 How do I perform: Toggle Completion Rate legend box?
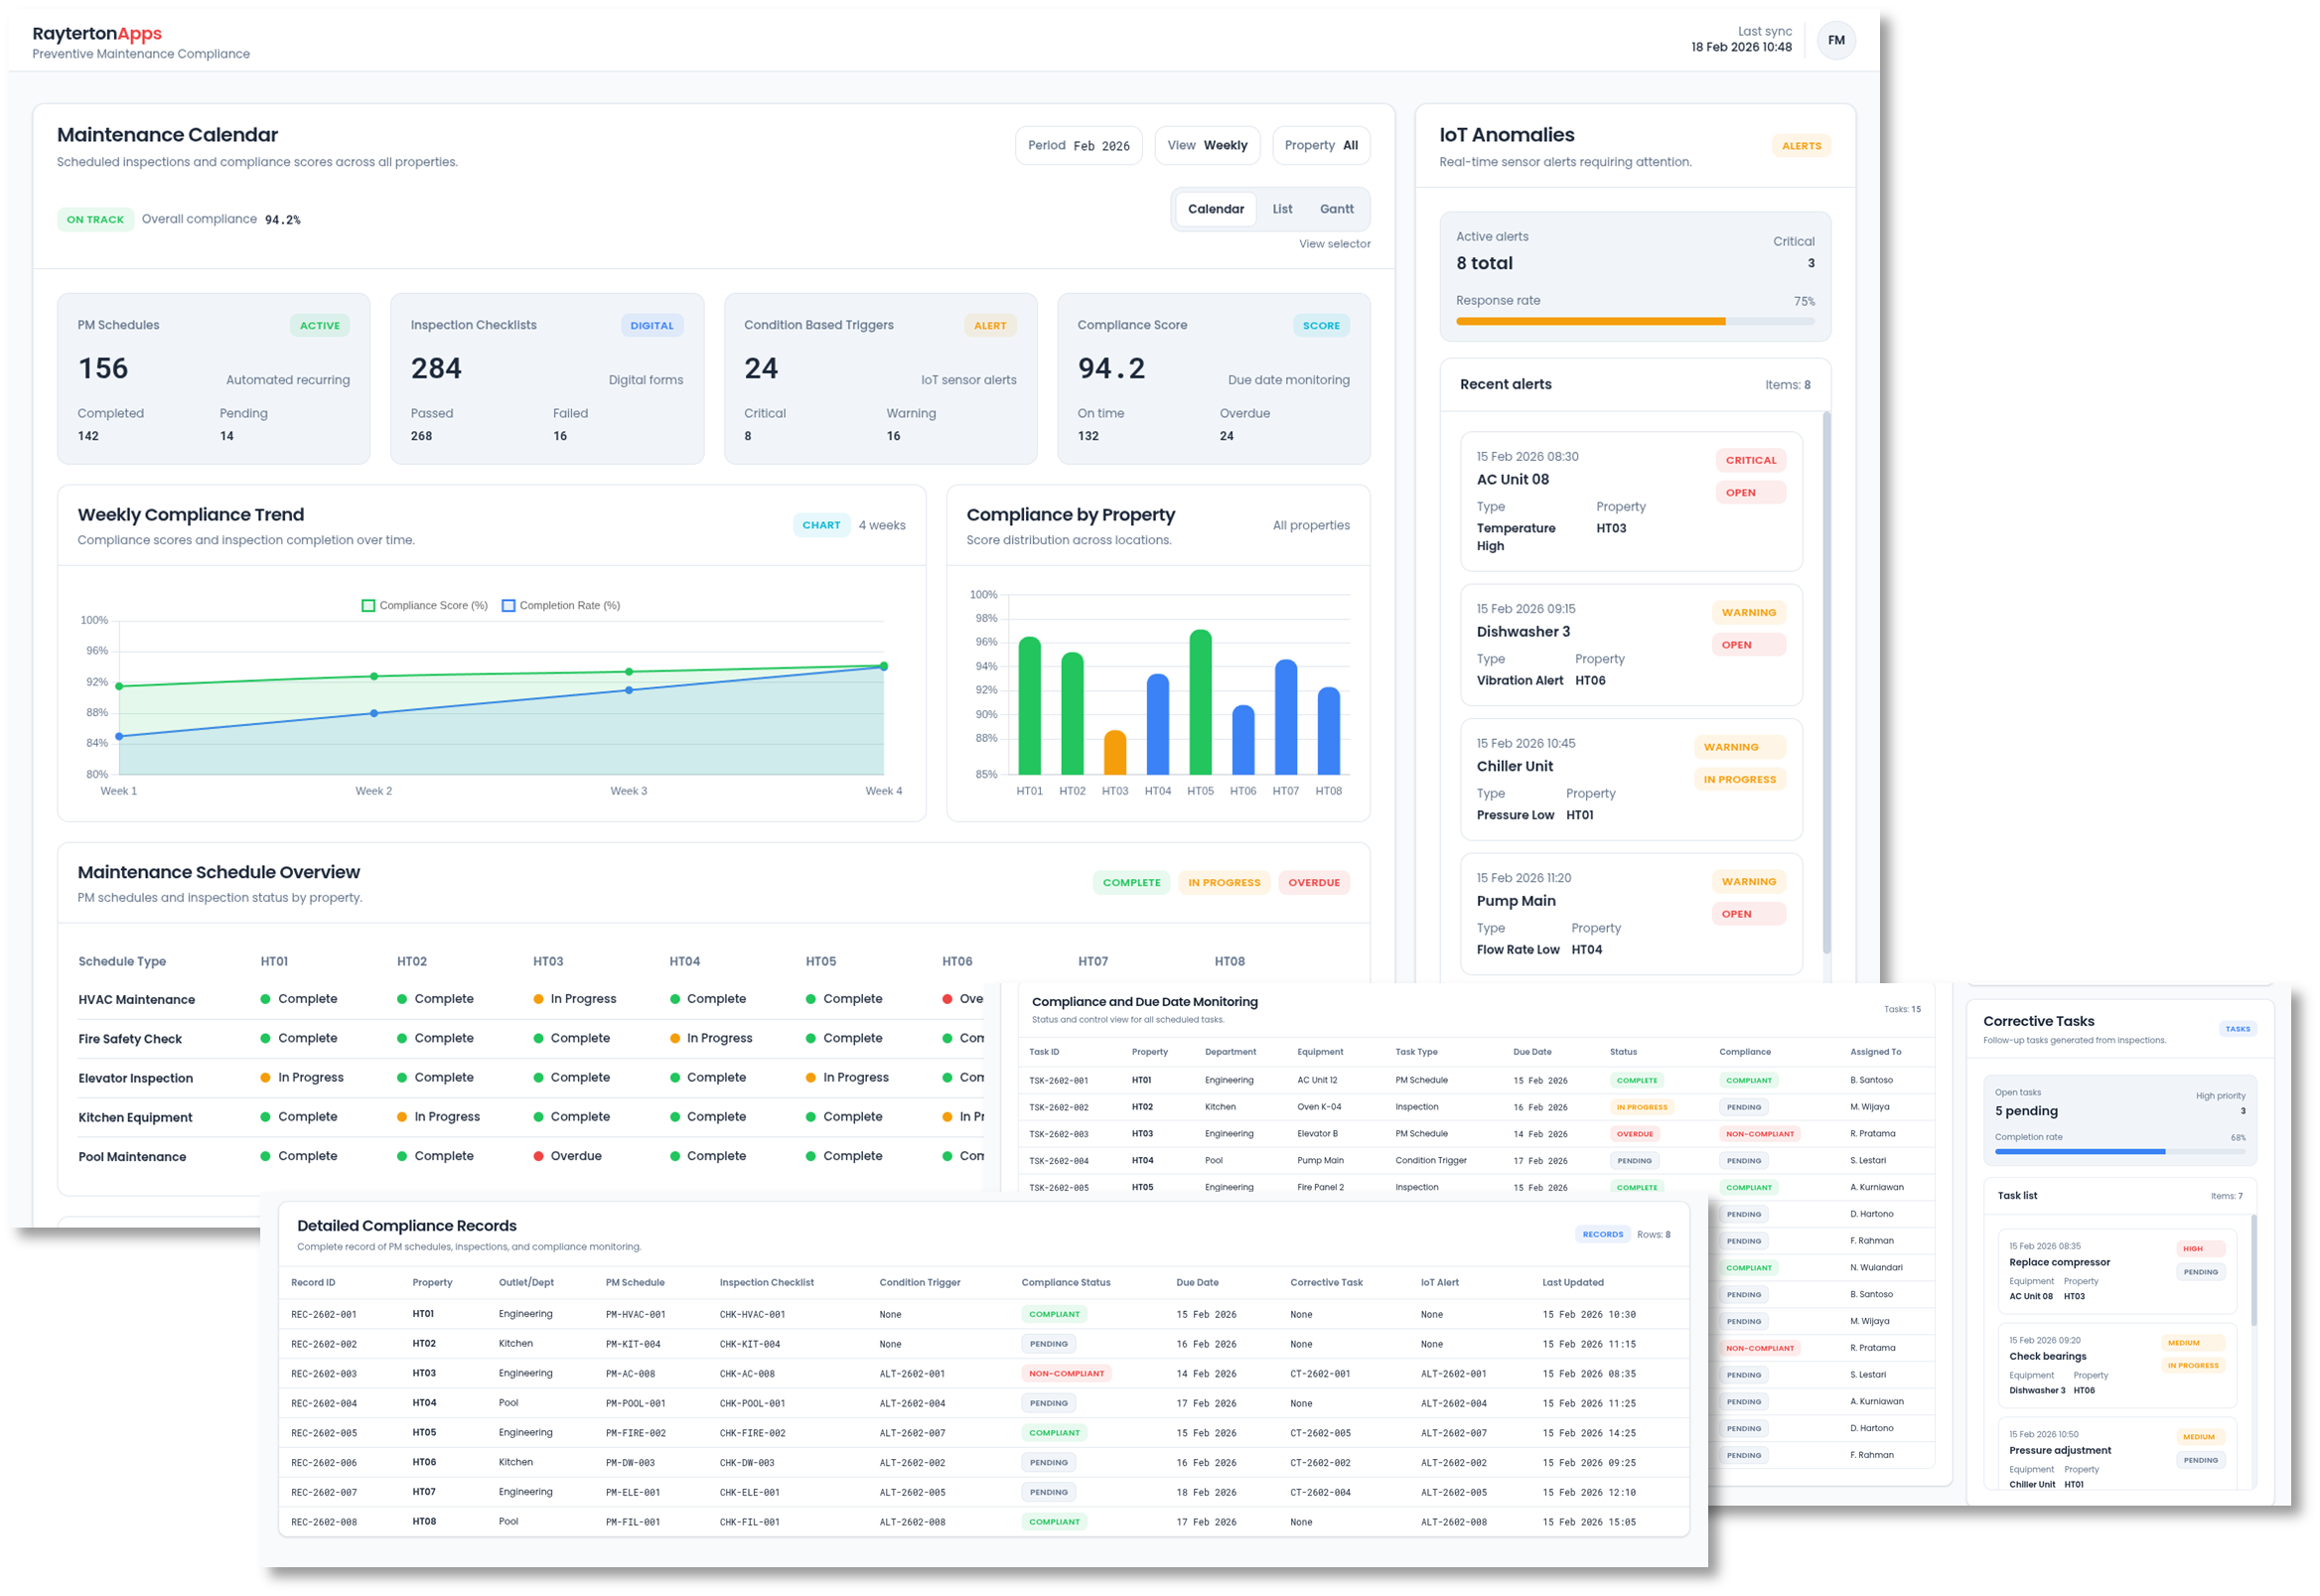[x=508, y=605]
